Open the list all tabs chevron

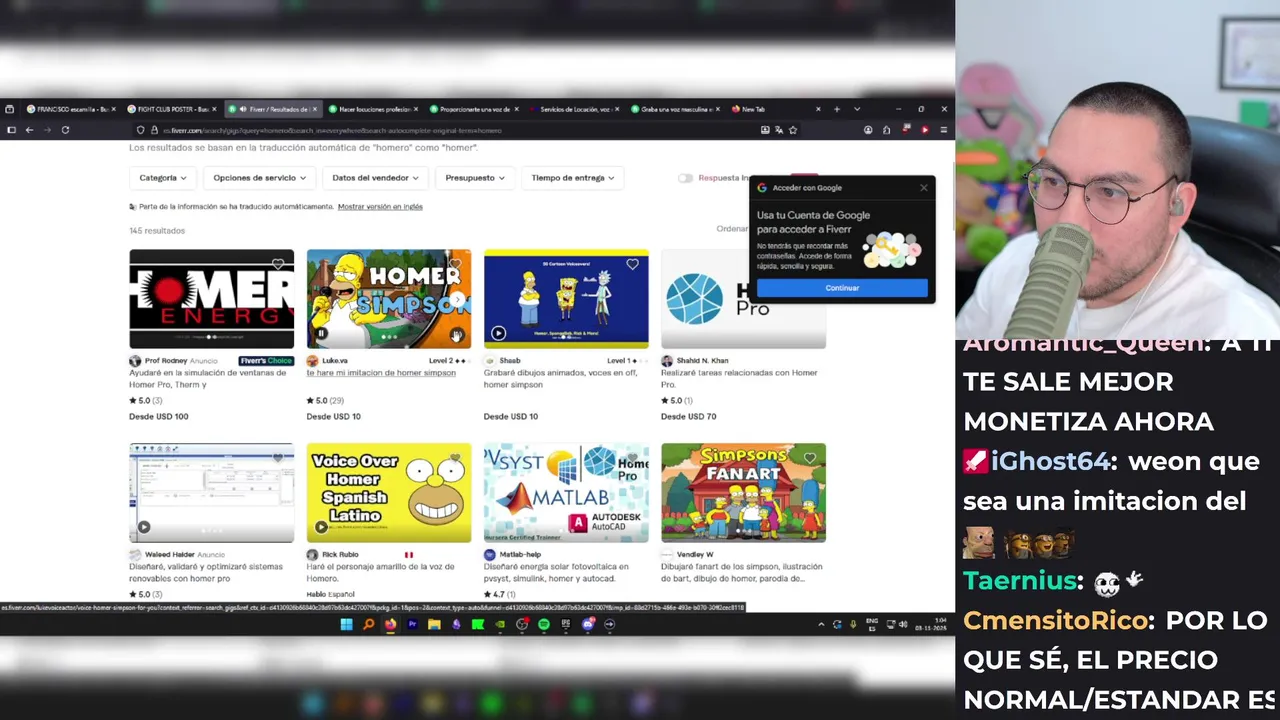[857, 109]
